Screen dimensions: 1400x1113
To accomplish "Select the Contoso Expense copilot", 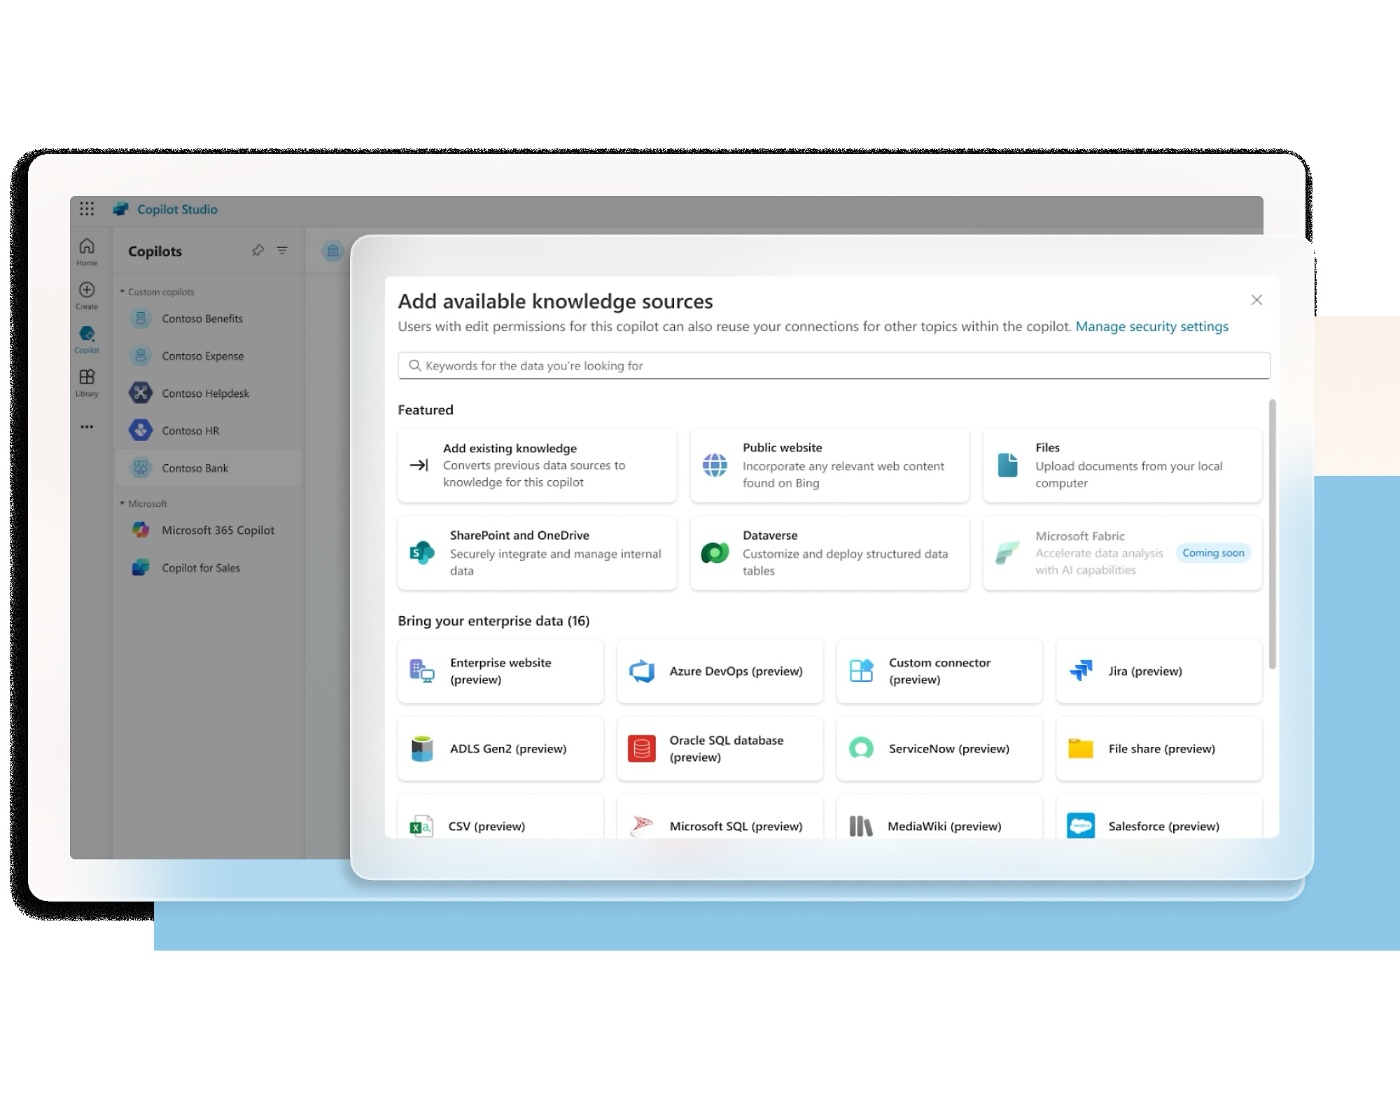I will pos(208,356).
